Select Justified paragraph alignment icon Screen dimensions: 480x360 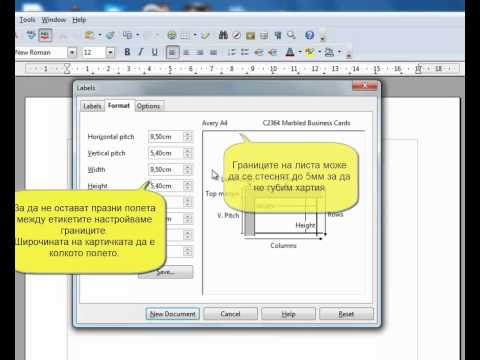pyautogui.click(x=214, y=52)
